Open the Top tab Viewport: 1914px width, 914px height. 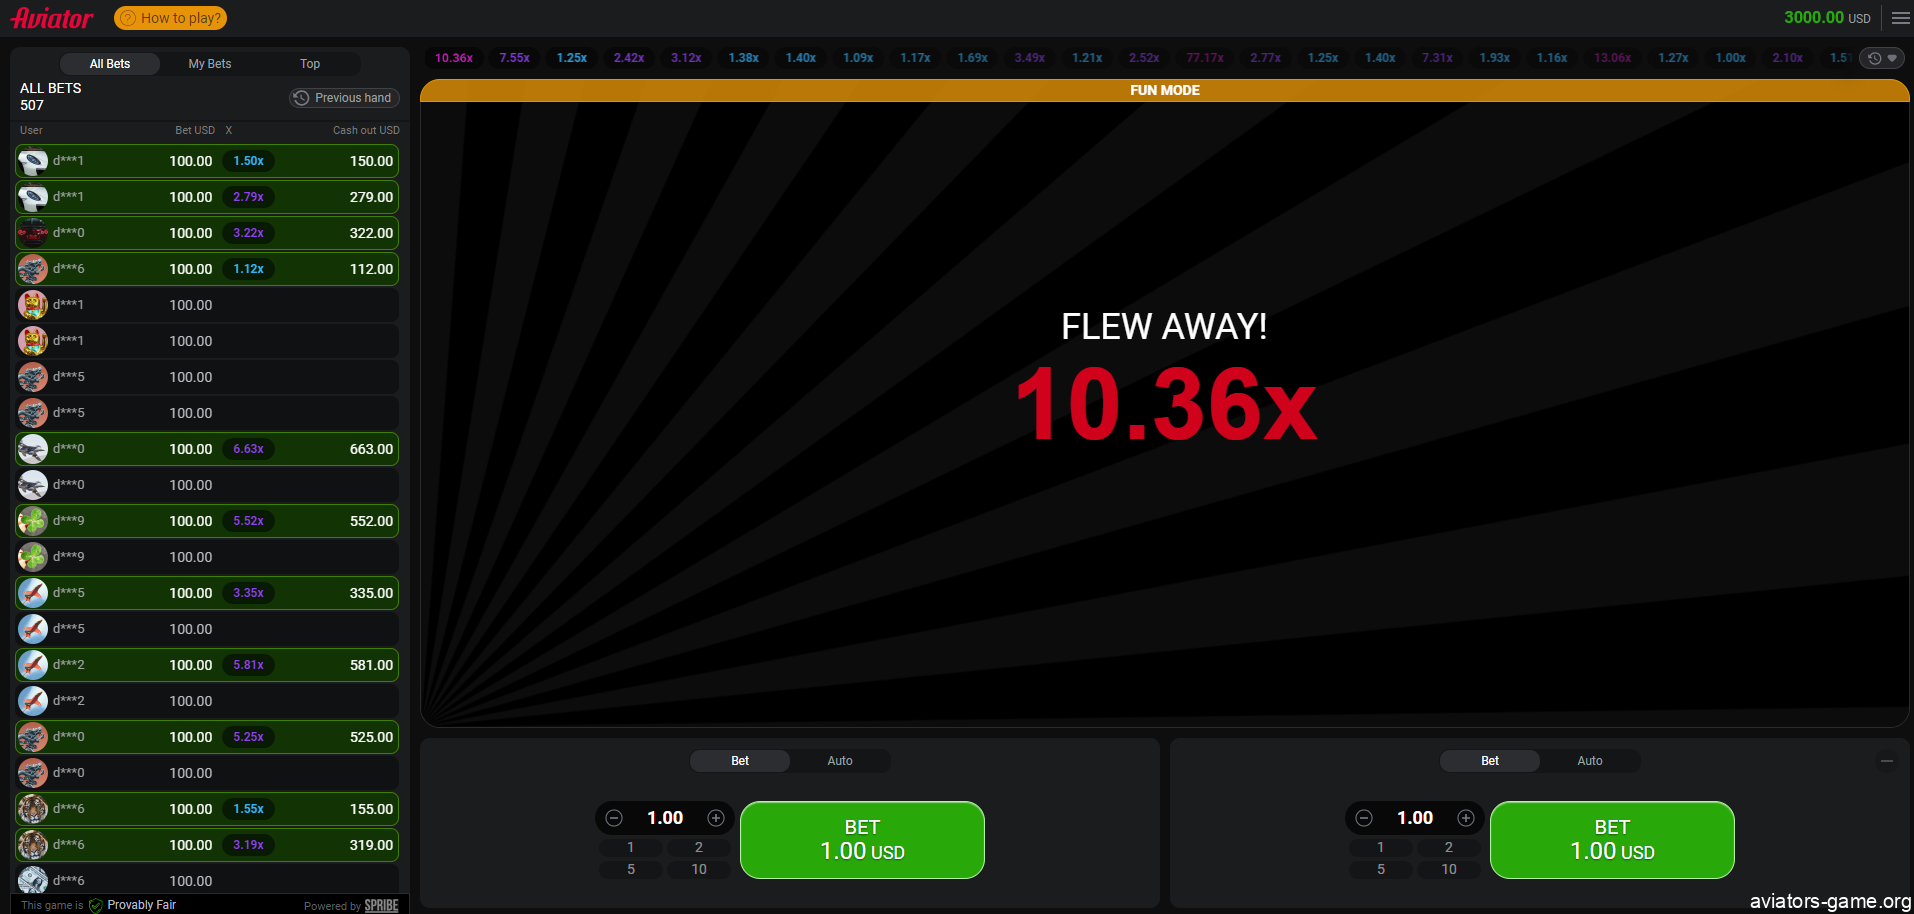310,64
